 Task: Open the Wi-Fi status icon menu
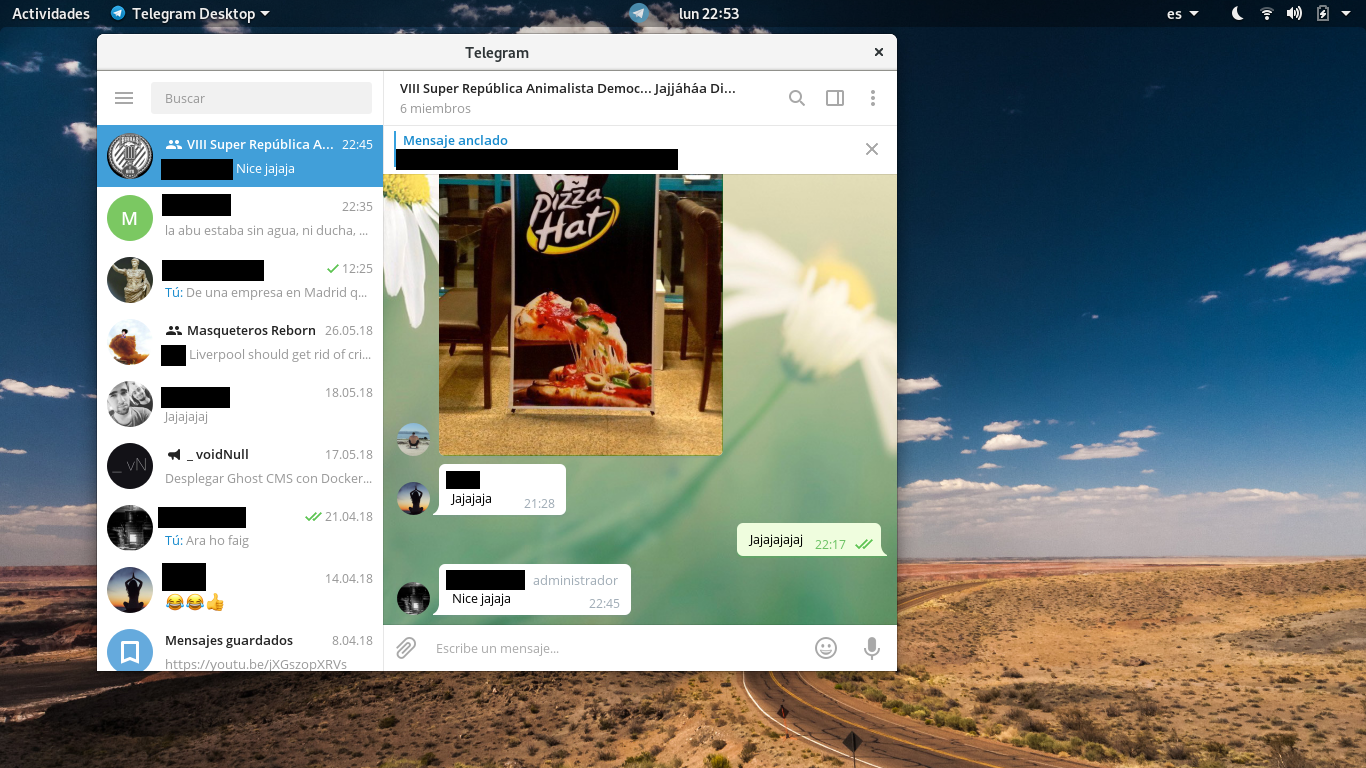tap(1267, 13)
